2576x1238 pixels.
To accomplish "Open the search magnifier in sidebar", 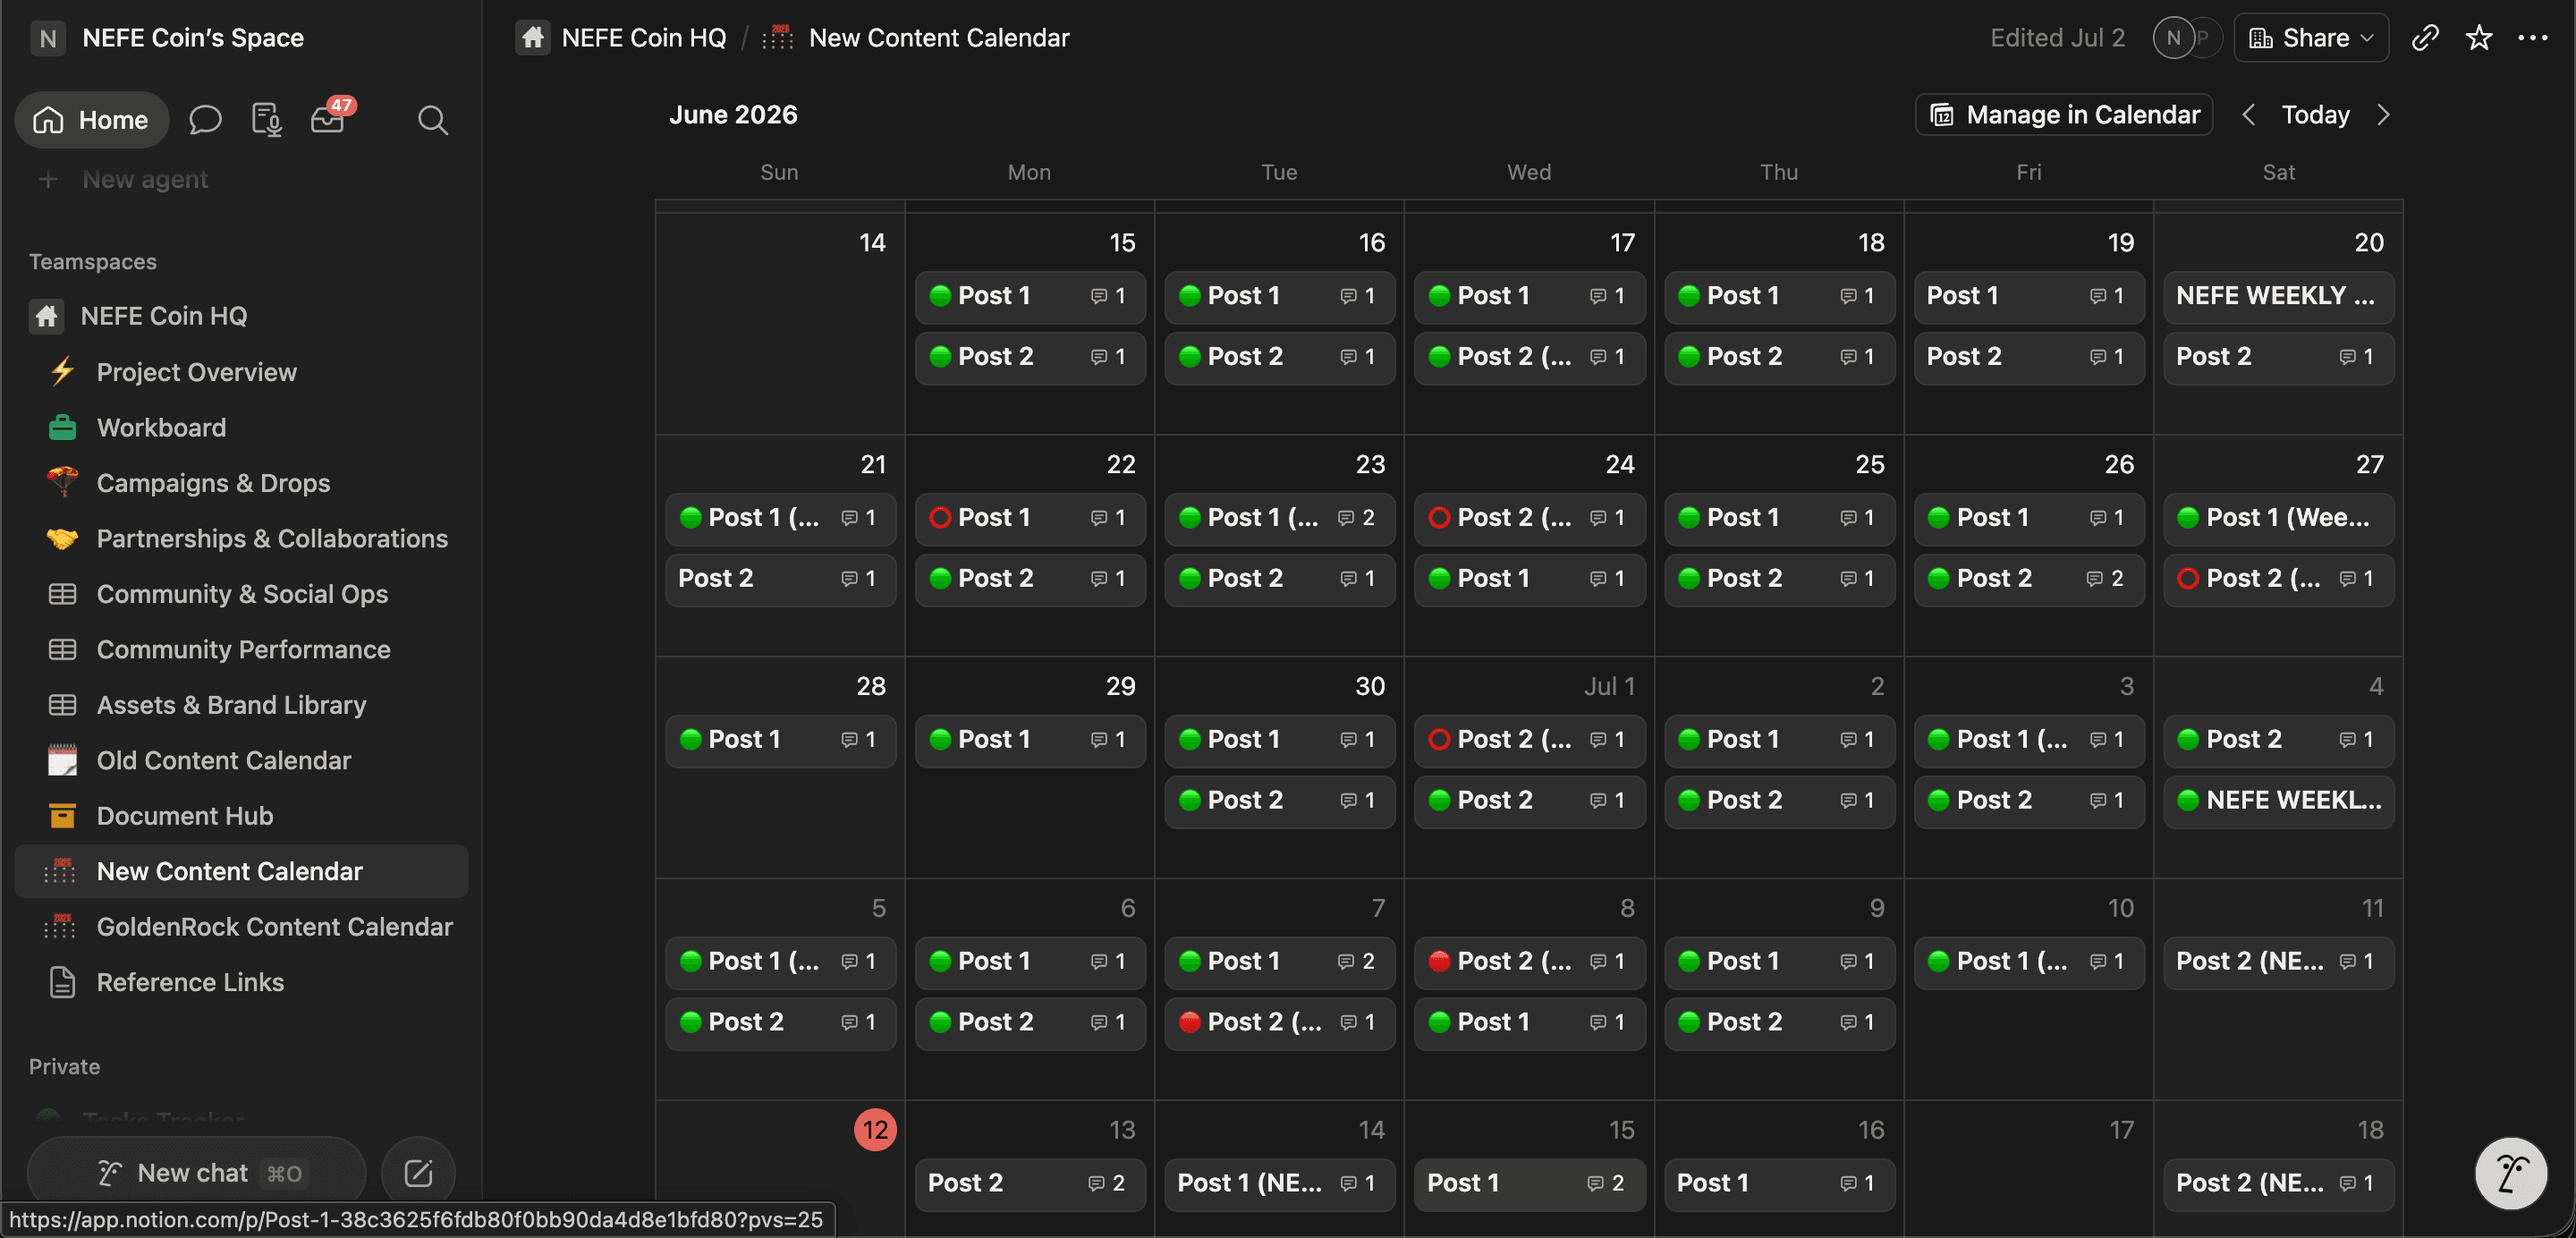I will pyautogui.click(x=432, y=120).
